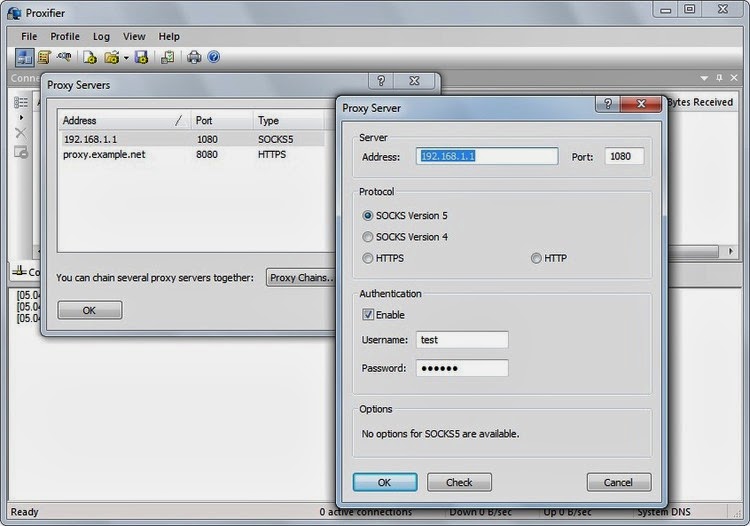Open the File menu
This screenshot has width=750, height=526.
(x=29, y=36)
